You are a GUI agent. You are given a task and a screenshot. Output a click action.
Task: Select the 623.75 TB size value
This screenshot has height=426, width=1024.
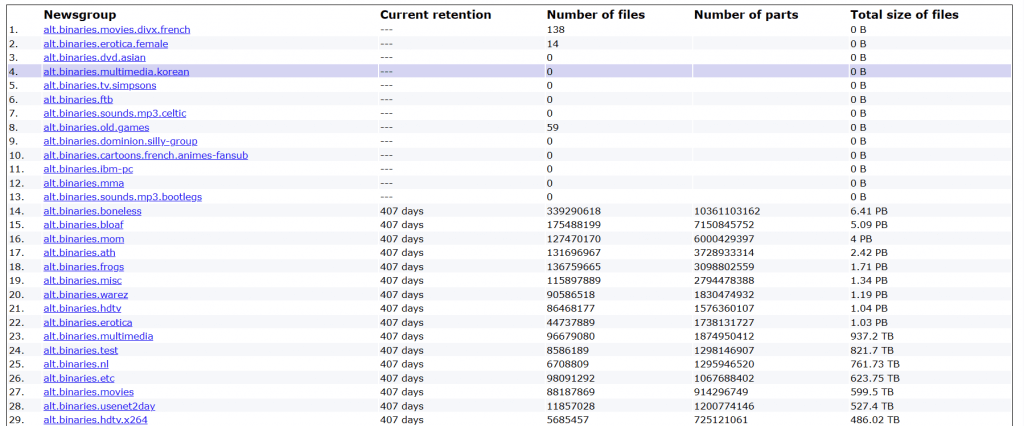tap(875, 378)
